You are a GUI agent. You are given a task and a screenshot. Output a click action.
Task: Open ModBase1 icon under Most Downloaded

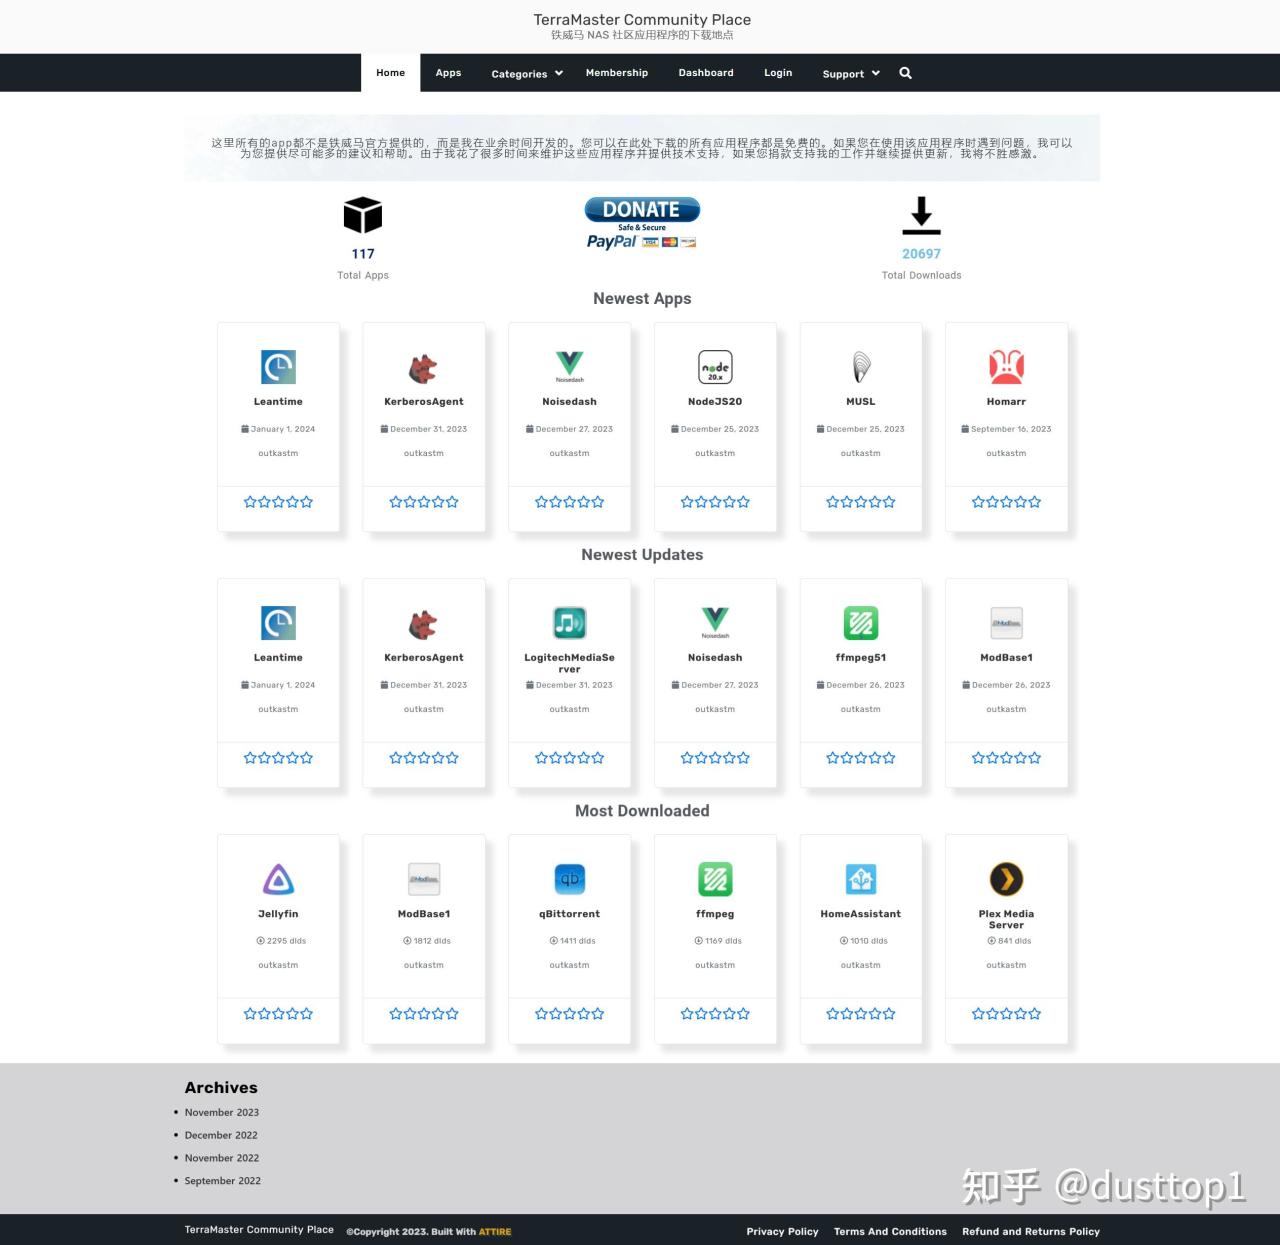(424, 879)
